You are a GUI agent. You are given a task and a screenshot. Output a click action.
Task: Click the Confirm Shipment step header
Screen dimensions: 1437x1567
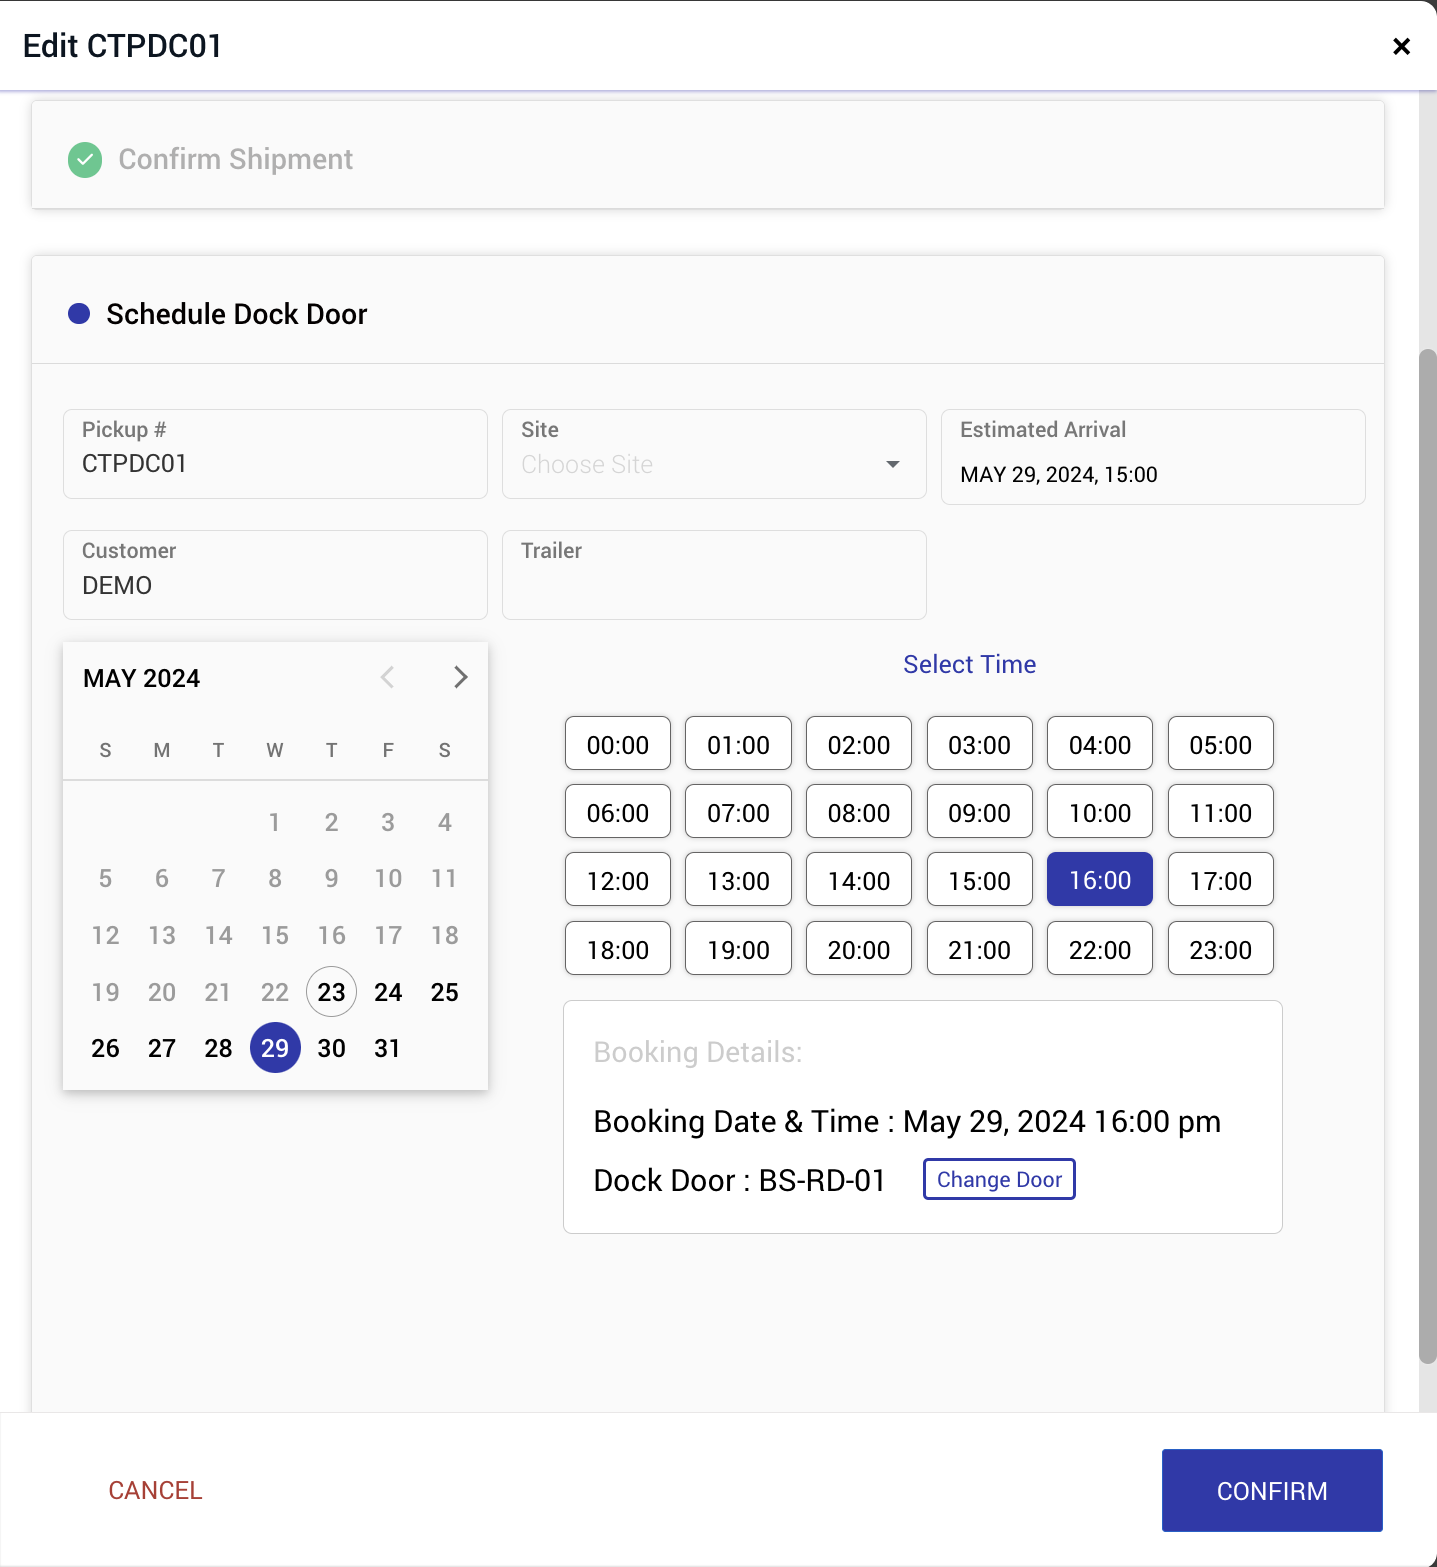pyautogui.click(x=708, y=155)
